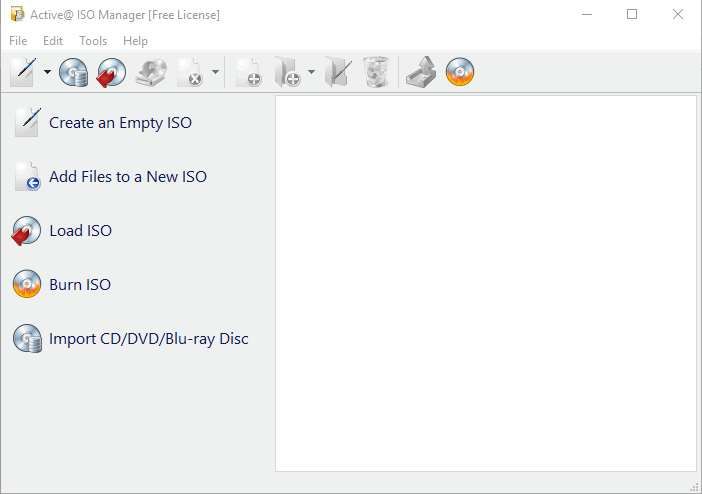Viewport: 702px width, 494px height.
Task: Open the Edit menu
Action: 53,41
